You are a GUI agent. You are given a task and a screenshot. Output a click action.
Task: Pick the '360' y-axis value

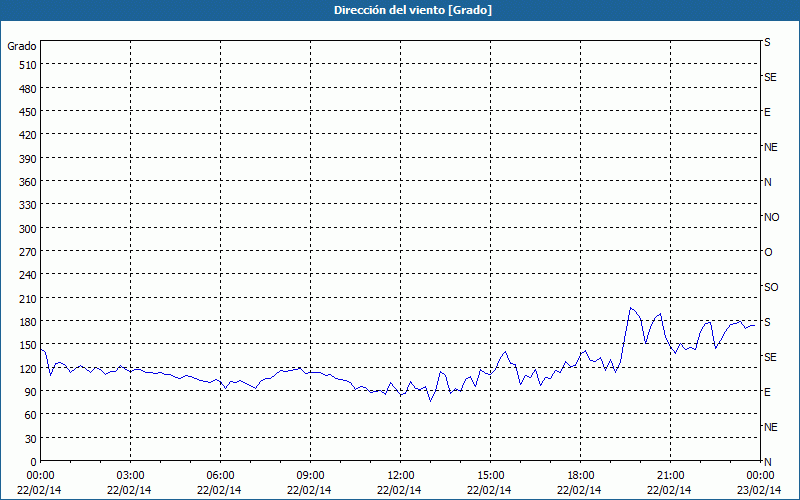(28, 182)
